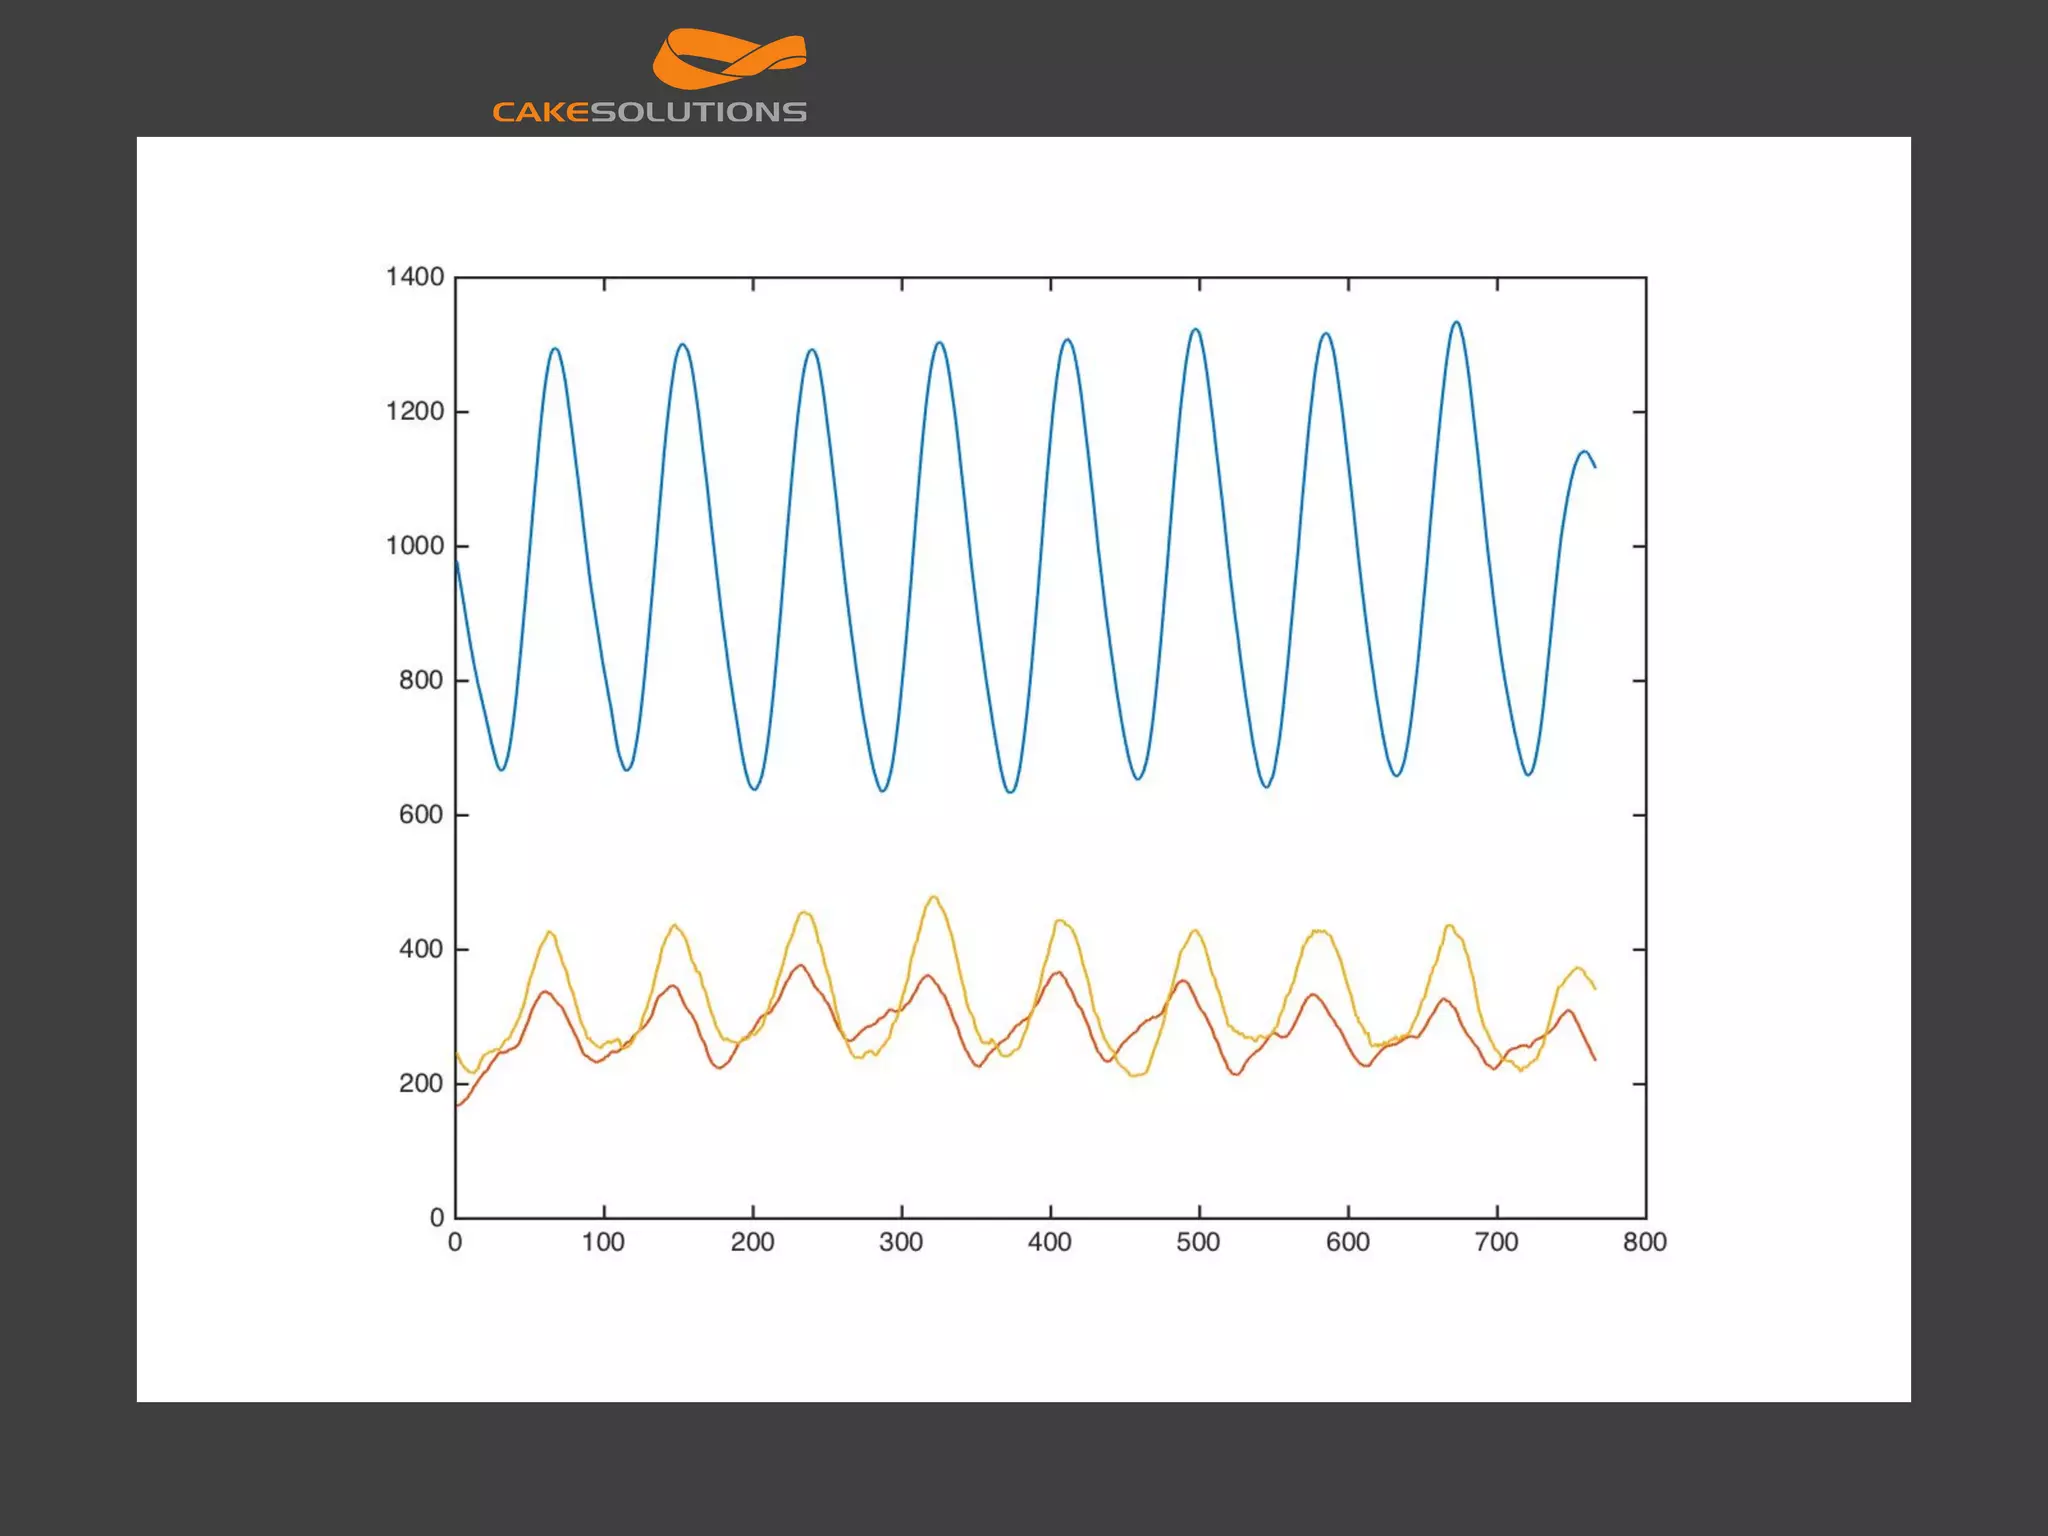Click the yellow line's tallest peak
Viewport: 2048px width, 1536px height.
[x=933, y=897]
